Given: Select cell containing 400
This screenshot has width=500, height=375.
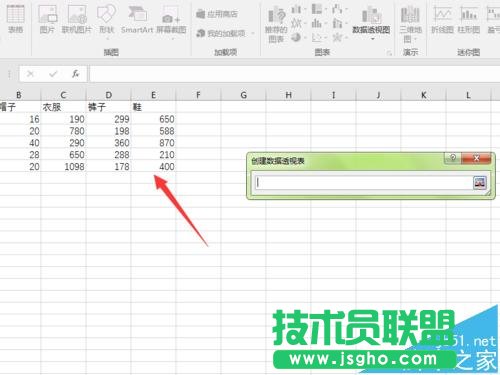Looking at the screenshot, I should click(x=153, y=167).
